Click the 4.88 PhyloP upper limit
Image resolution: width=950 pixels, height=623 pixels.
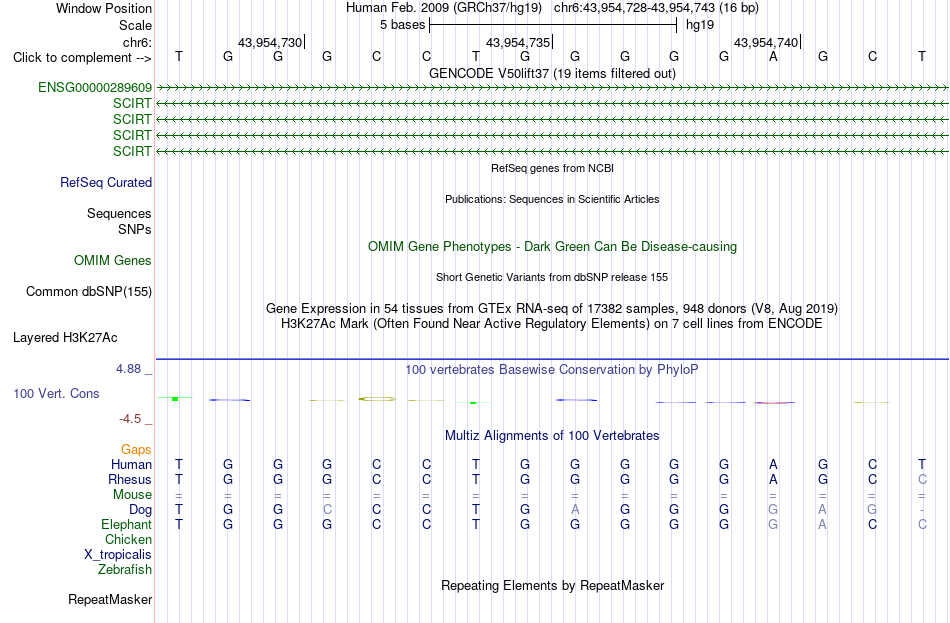click(x=128, y=368)
